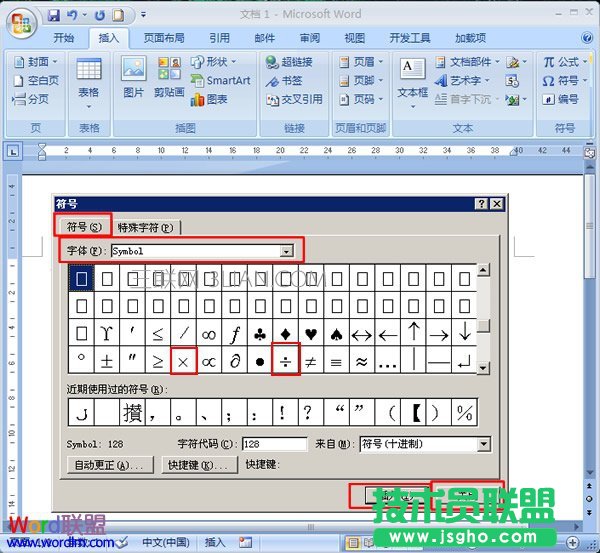
Task: Open footer (页脚) dropdown
Action: click(x=361, y=80)
